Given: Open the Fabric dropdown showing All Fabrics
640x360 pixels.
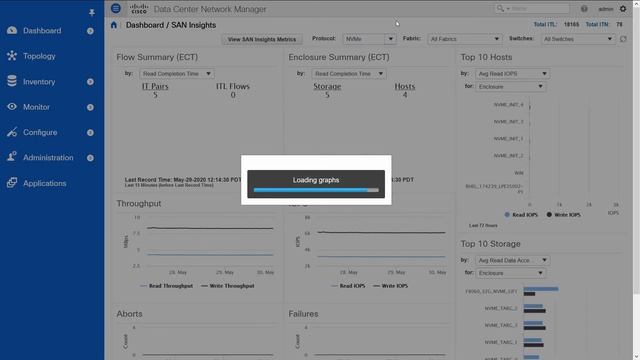Looking at the screenshot, I should (465, 39).
